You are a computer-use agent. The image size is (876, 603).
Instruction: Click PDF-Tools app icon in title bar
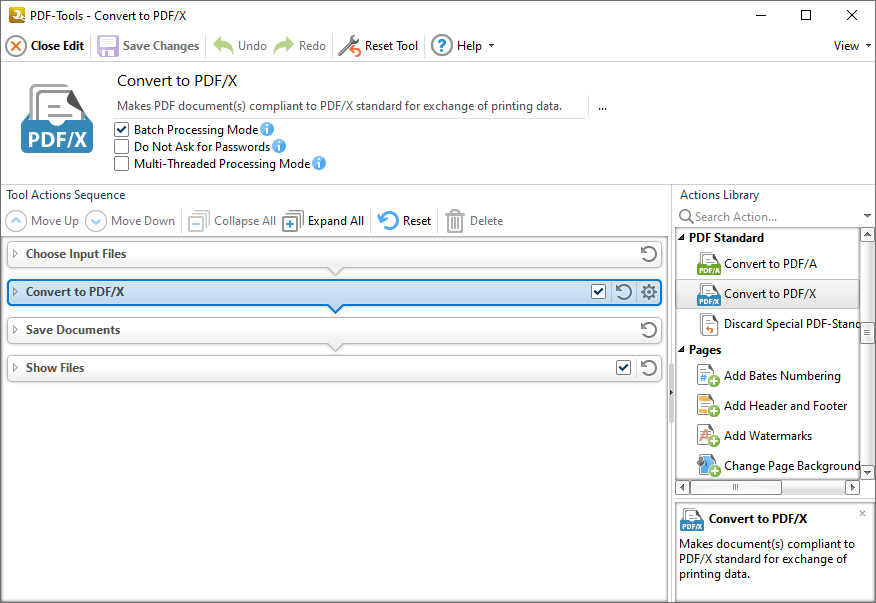pos(17,15)
